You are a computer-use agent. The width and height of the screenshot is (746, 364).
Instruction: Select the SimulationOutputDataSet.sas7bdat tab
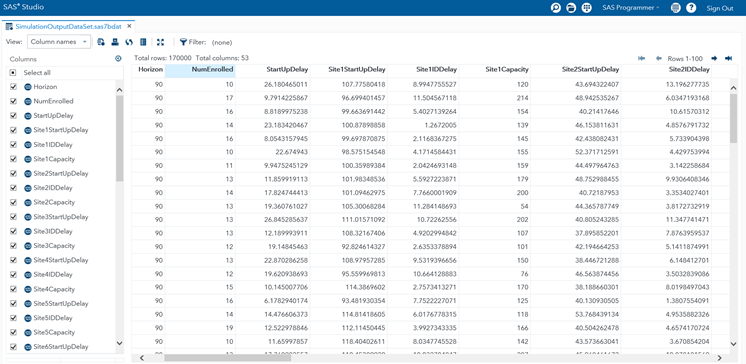click(x=69, y=27)
